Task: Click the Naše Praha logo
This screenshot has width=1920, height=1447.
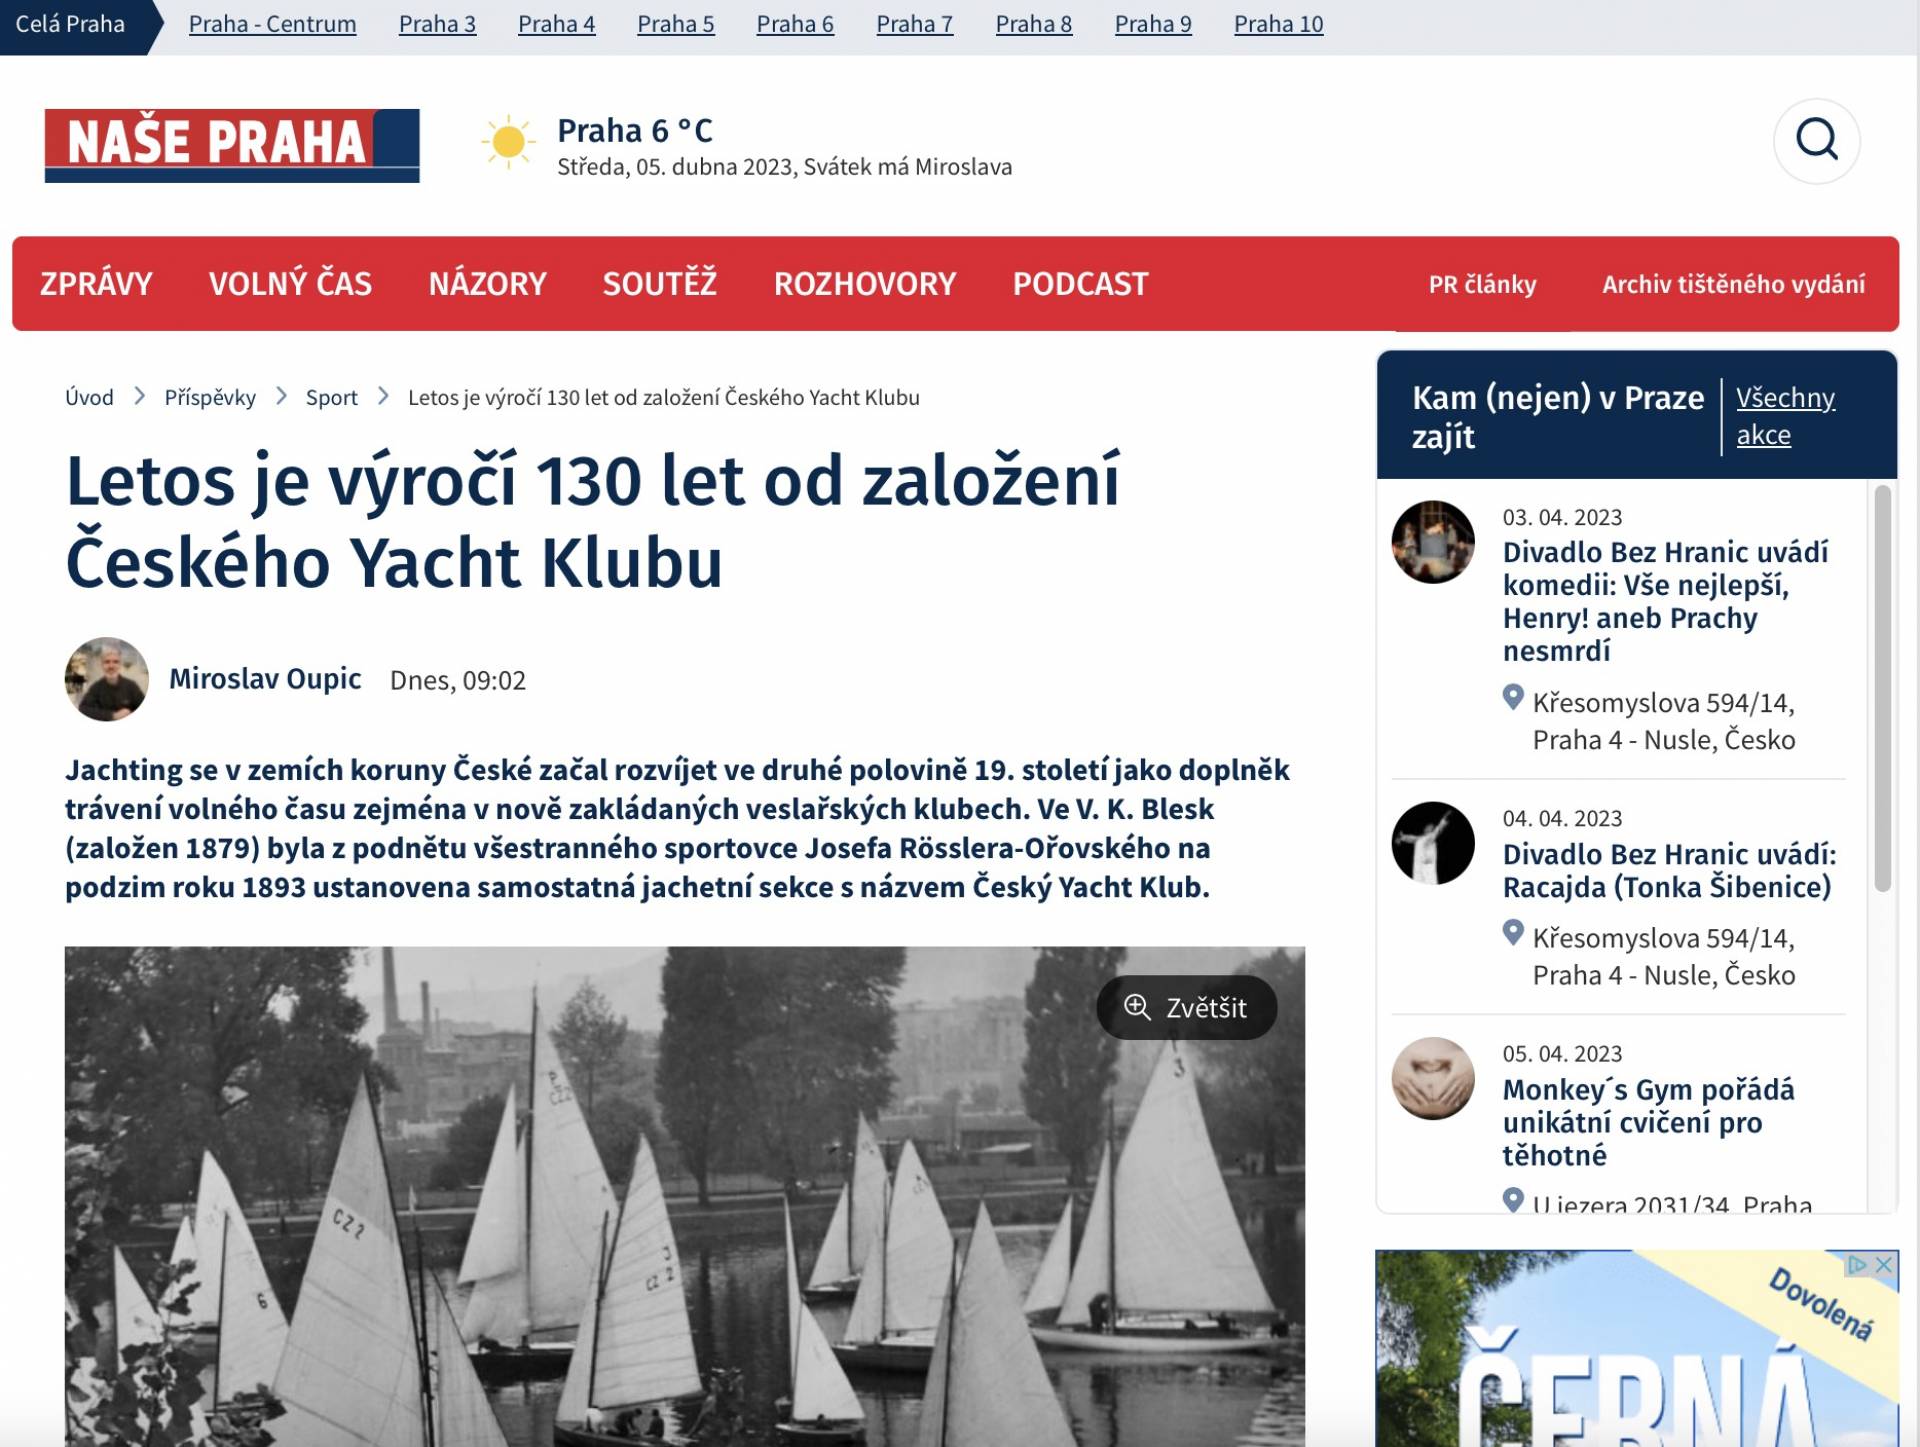Action: [x=232, y=145]
